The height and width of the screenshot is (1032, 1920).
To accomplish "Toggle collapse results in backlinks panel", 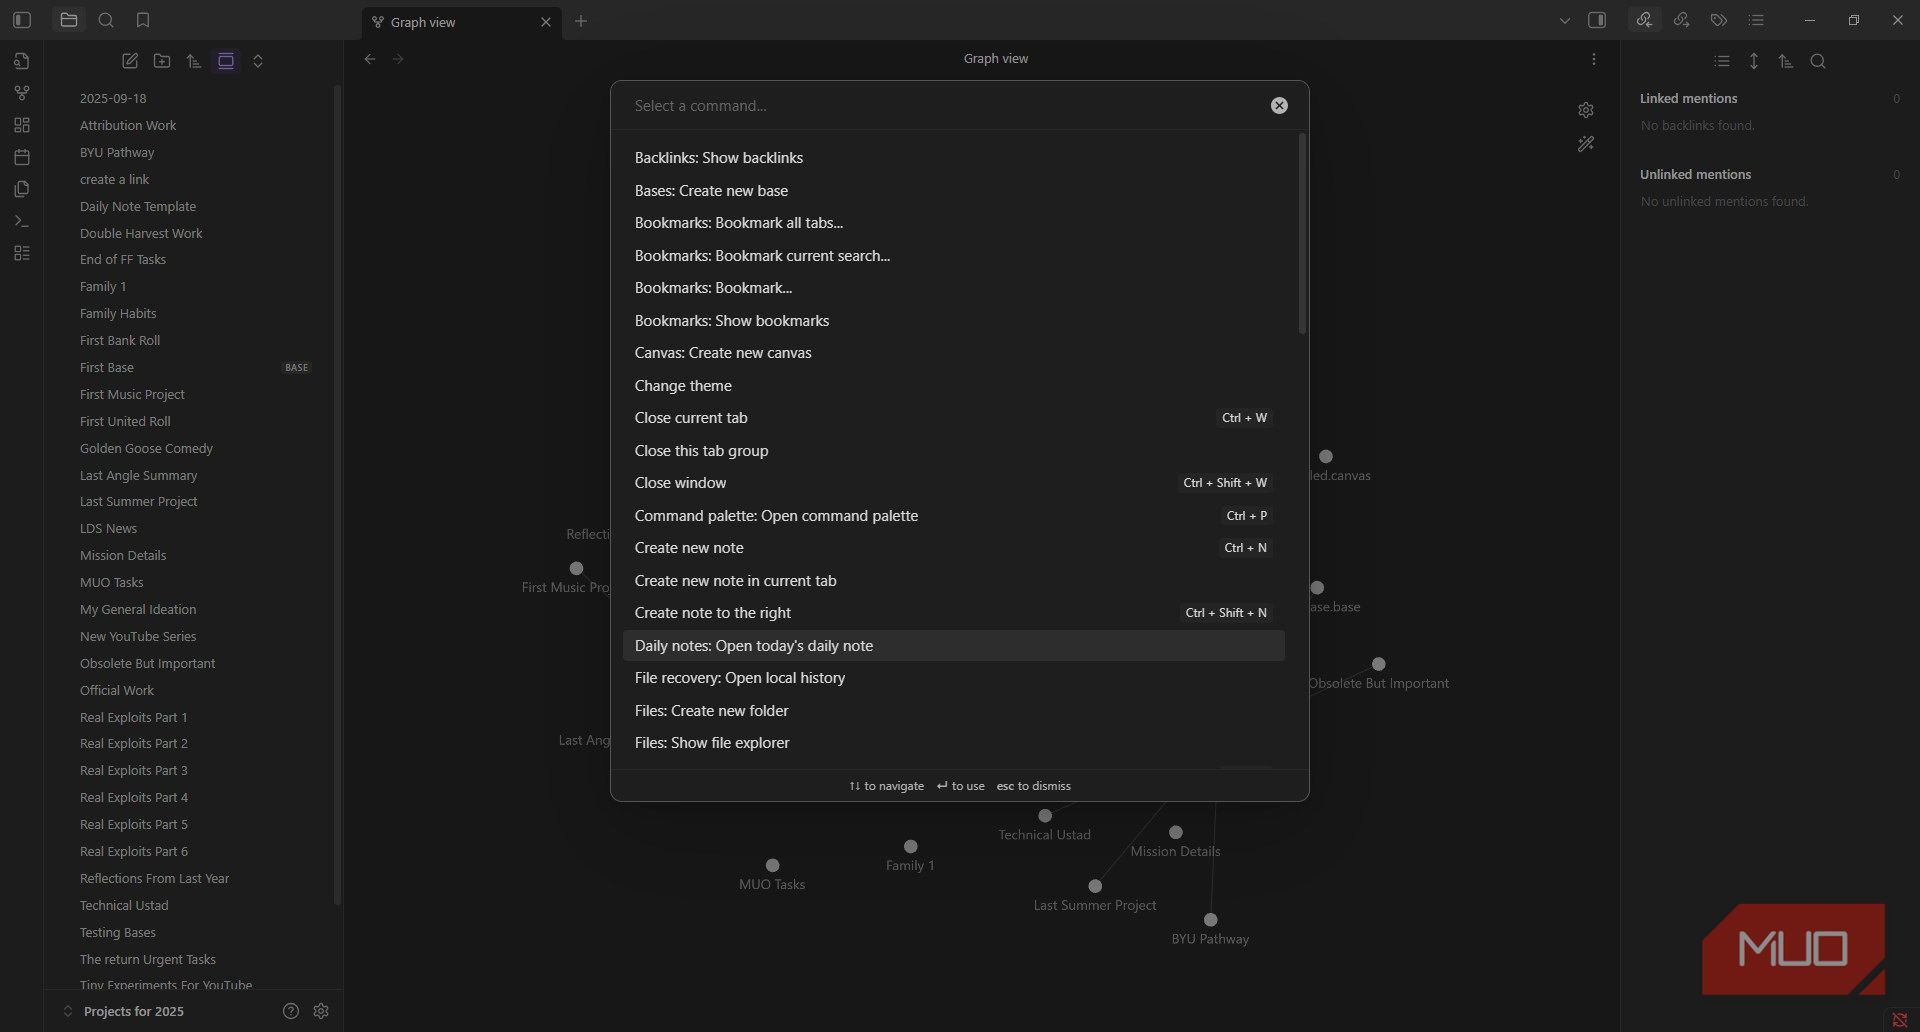I will click(x=1722, y=61).
